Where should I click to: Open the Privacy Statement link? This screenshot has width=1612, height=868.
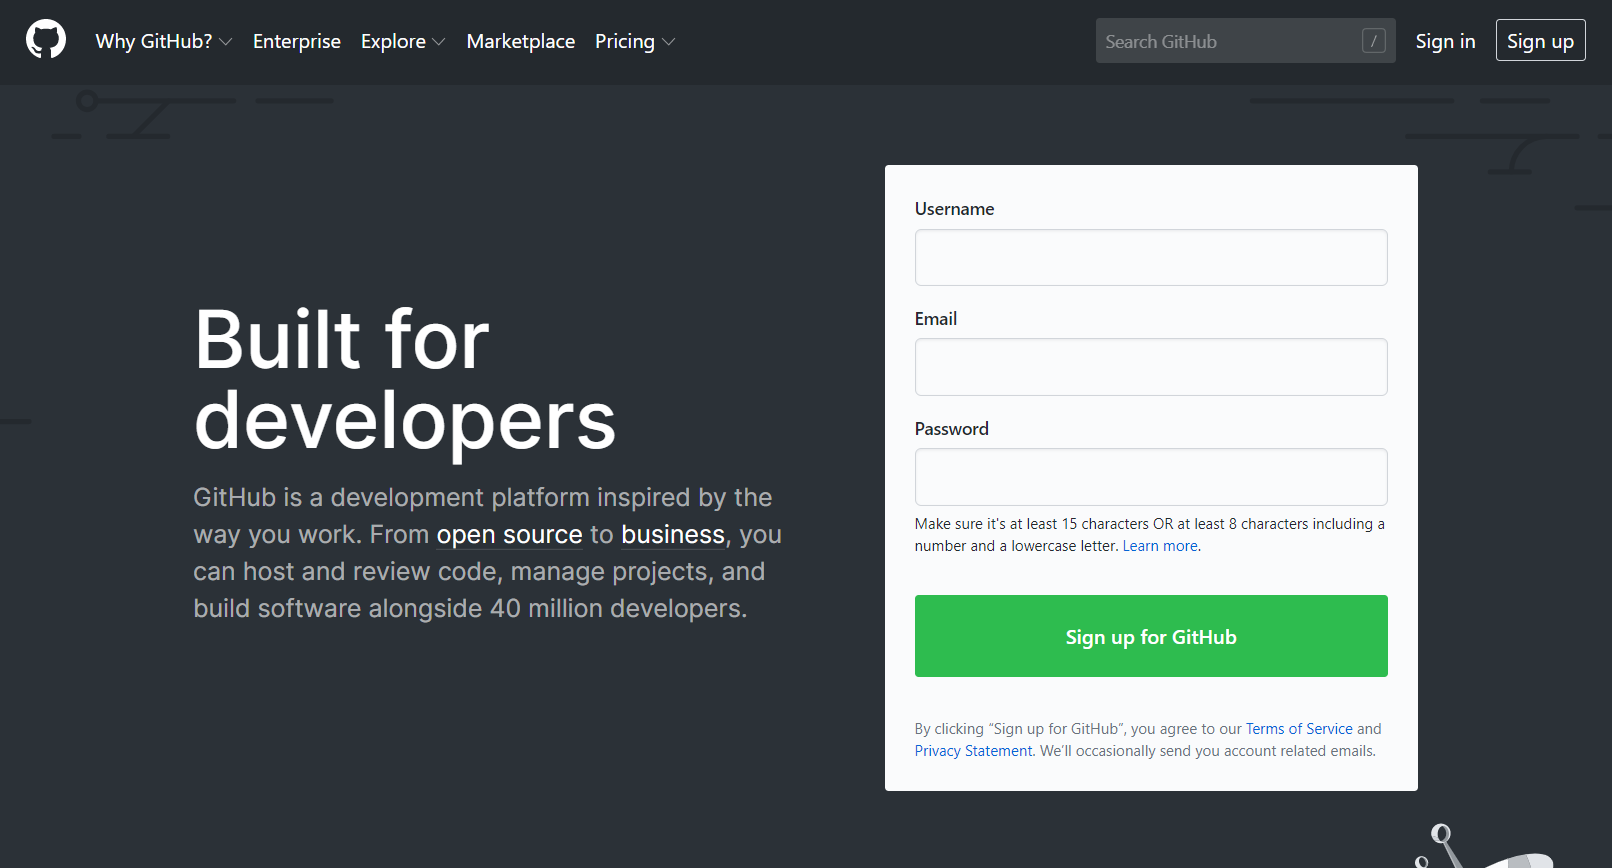tap(973, 751)
